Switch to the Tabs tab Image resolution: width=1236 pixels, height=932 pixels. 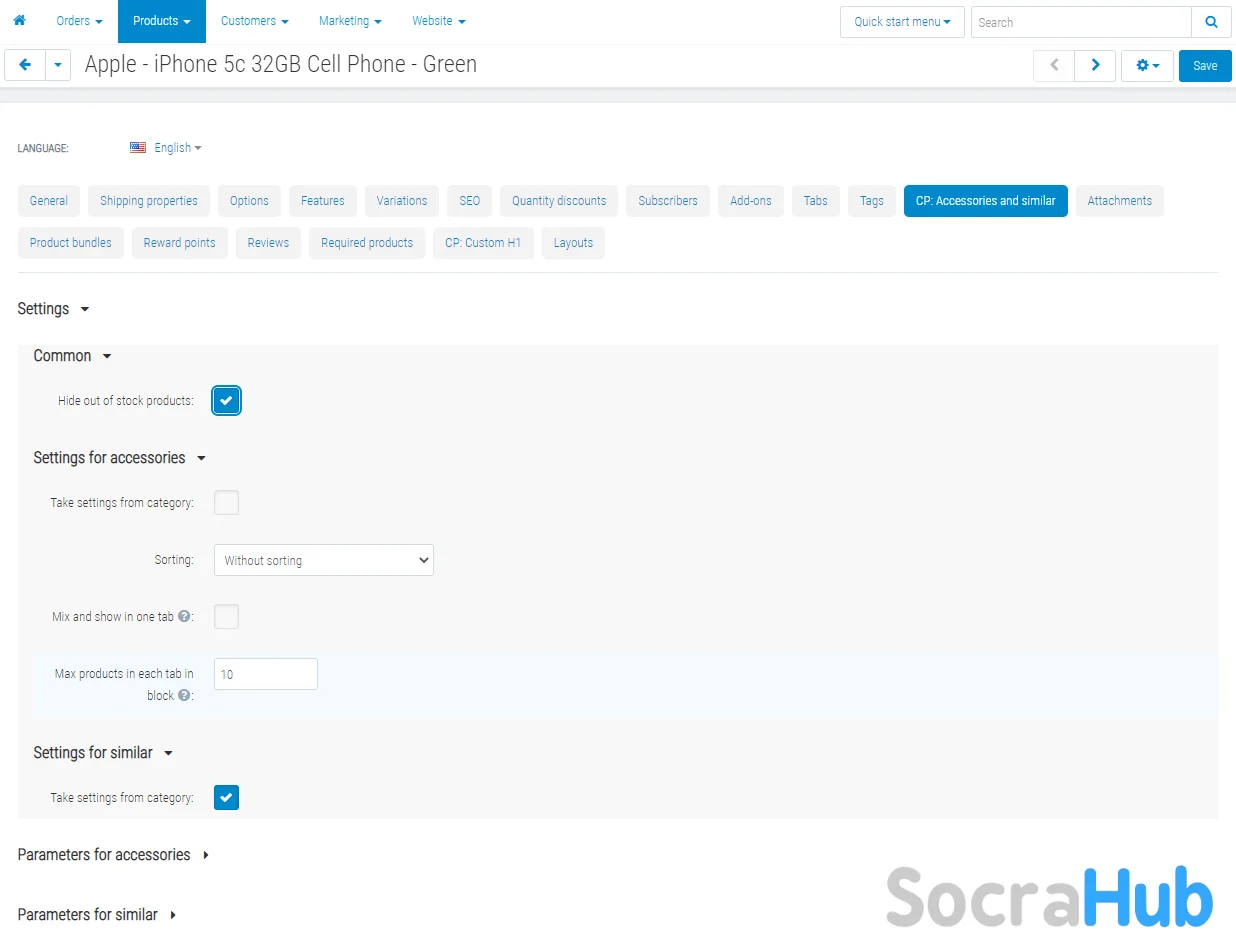coord(816,201)
